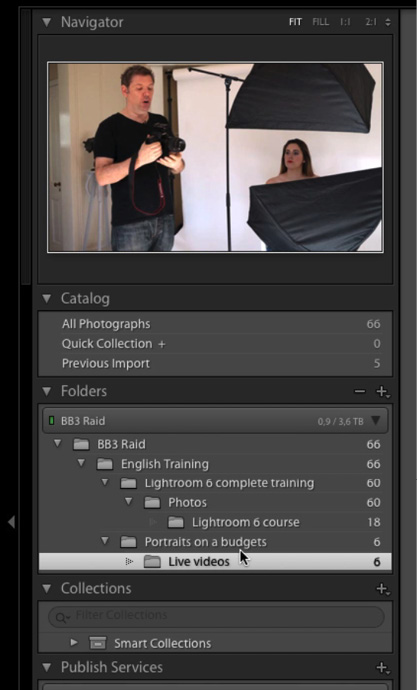Set Navigator zoom to FILL
The width and height of the screenshot is (417, 690).
321,22
